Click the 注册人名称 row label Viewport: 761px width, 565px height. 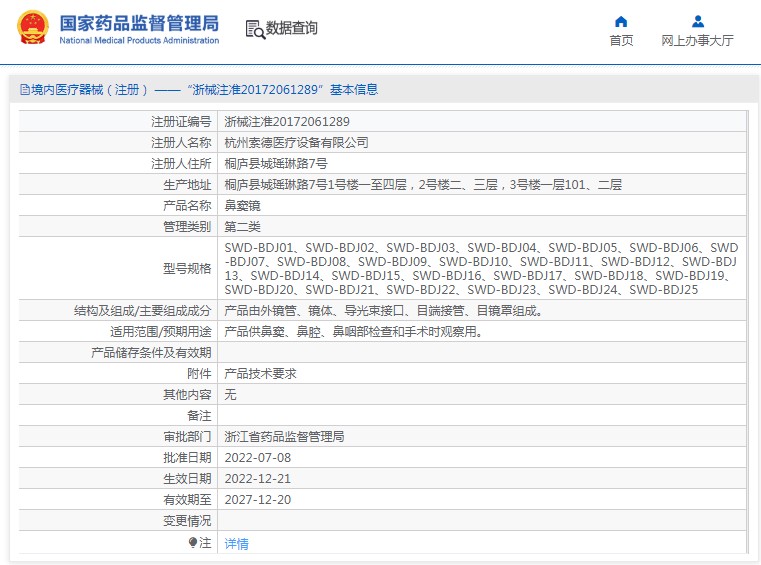[181, 142]
